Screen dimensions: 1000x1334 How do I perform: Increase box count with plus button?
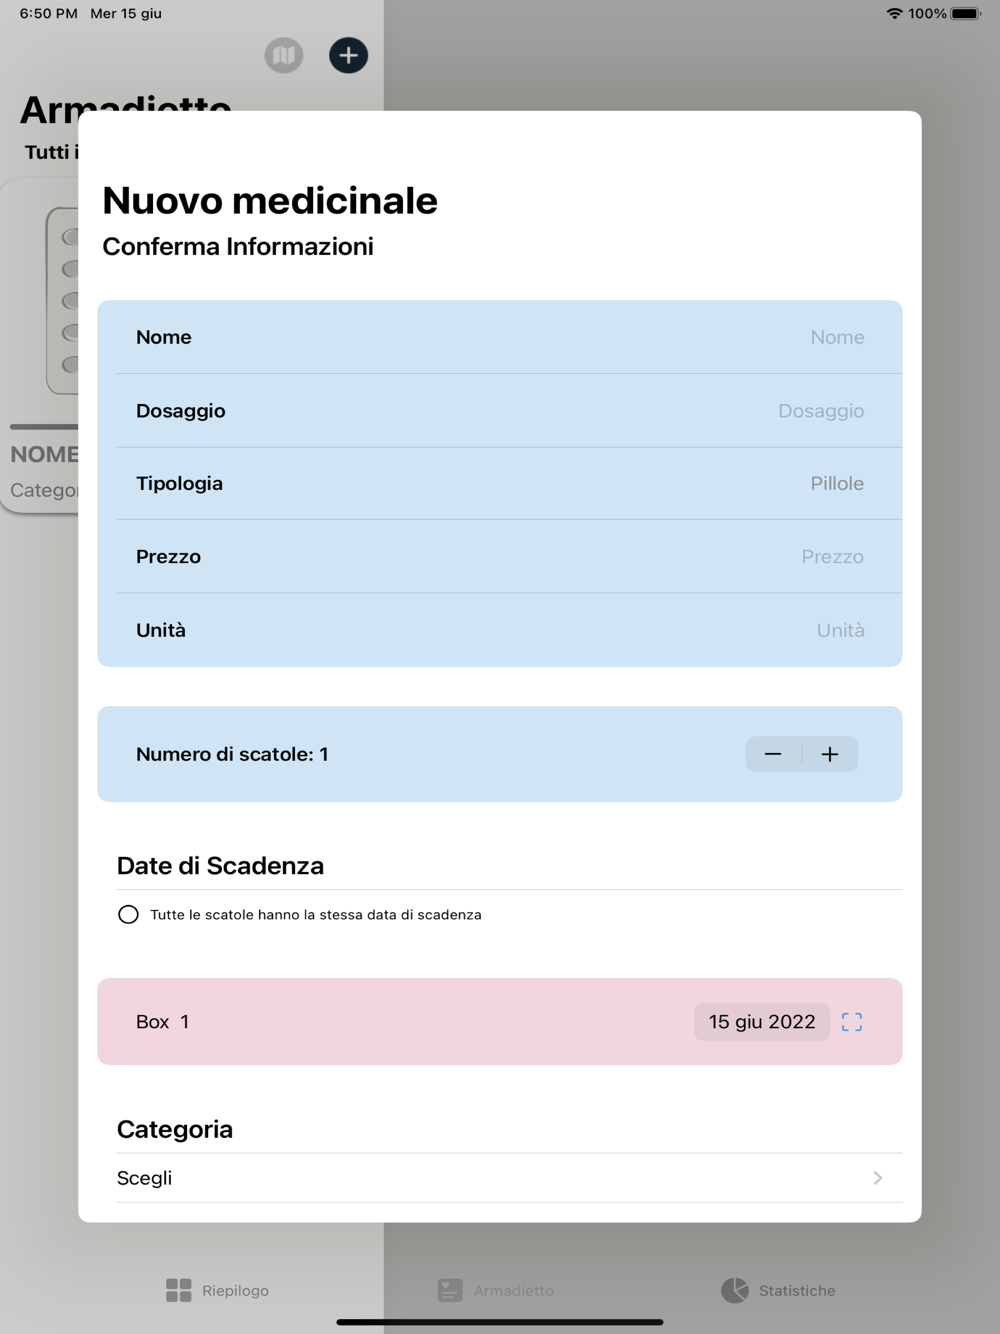[830, 754]
